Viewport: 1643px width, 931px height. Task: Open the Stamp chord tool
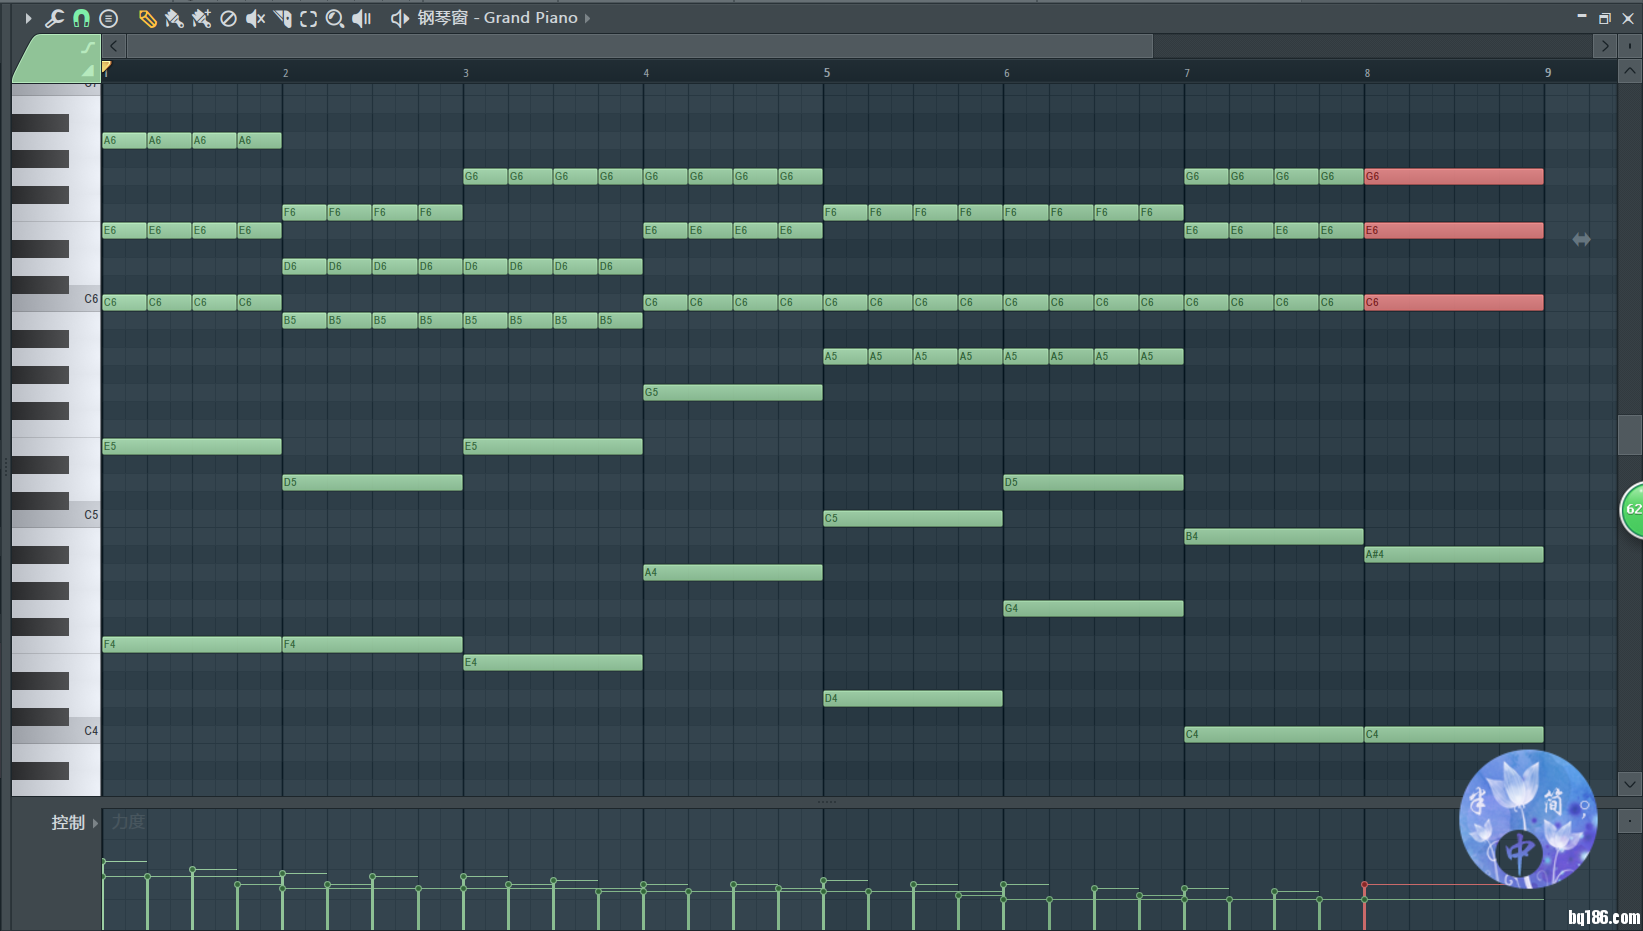pyautogui.click(x=109, y=18)
